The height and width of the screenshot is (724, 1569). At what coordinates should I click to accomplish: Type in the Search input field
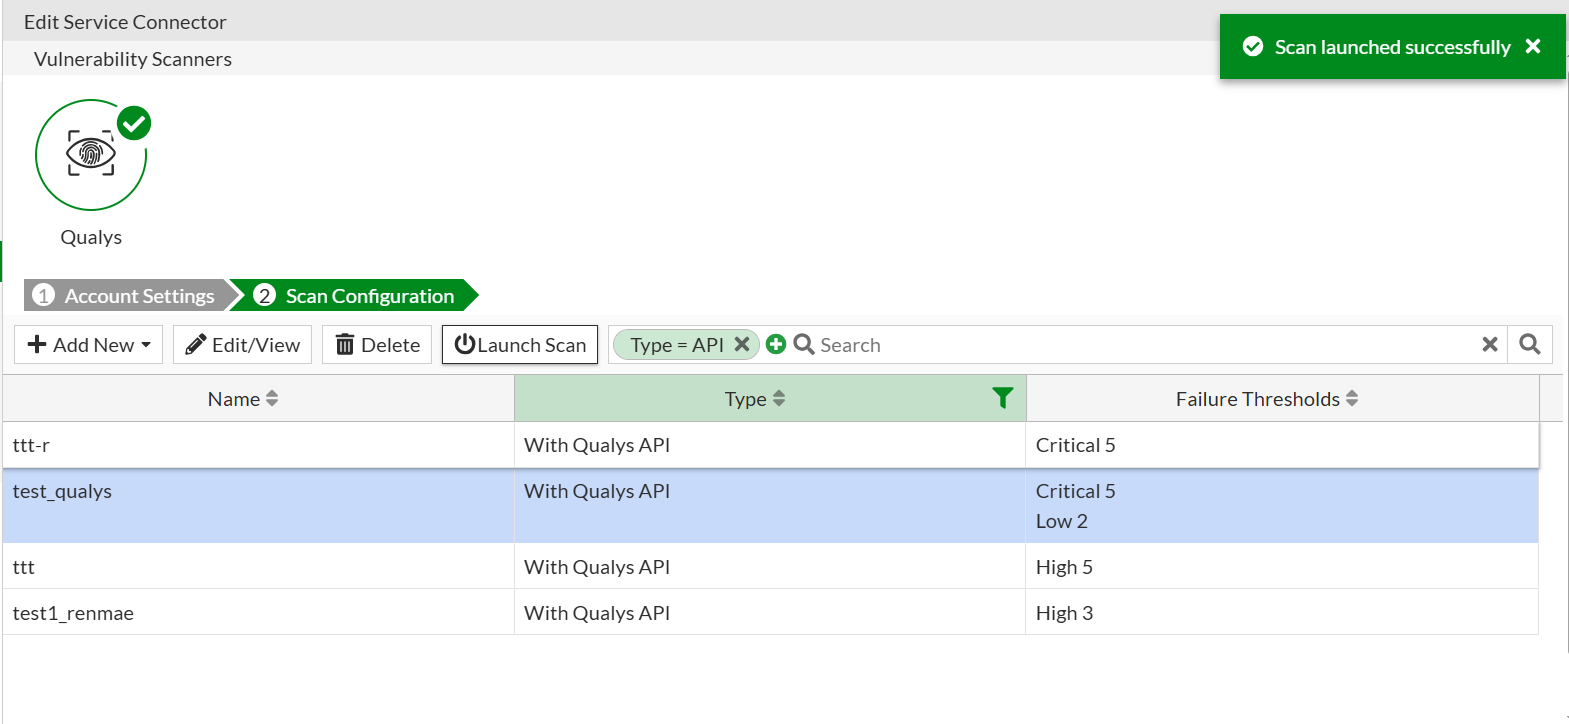coord(1140,345)
